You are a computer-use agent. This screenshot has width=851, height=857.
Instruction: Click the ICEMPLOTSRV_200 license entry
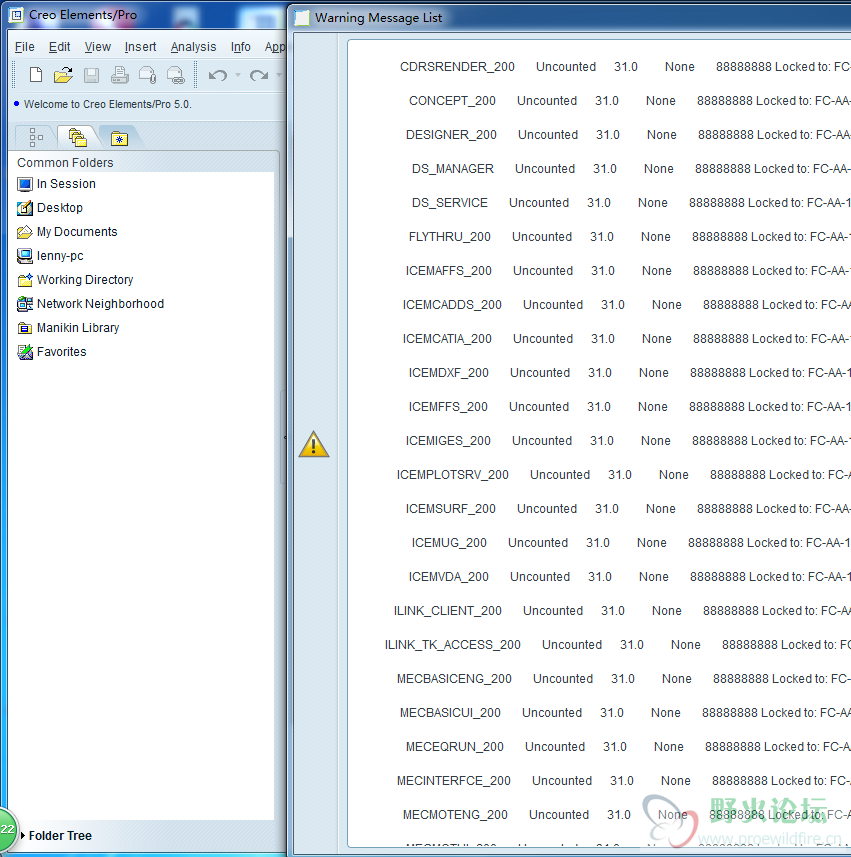click(x=453, y=475)
